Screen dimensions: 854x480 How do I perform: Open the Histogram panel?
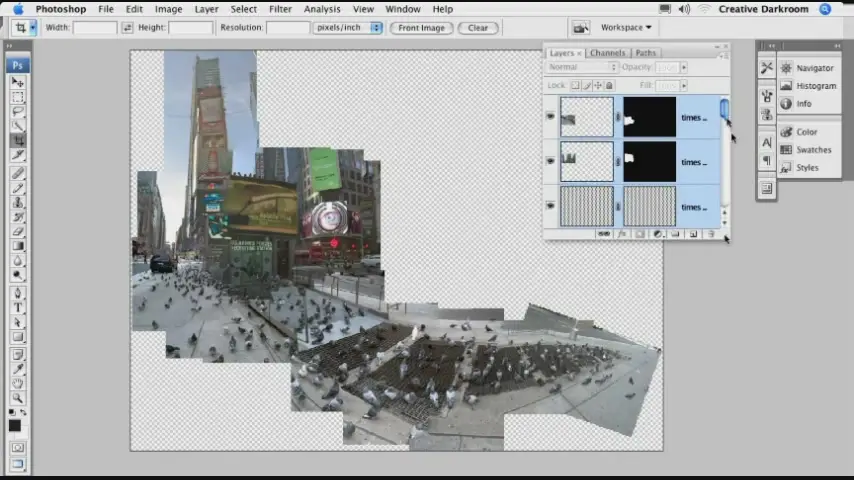pos(815,86)
